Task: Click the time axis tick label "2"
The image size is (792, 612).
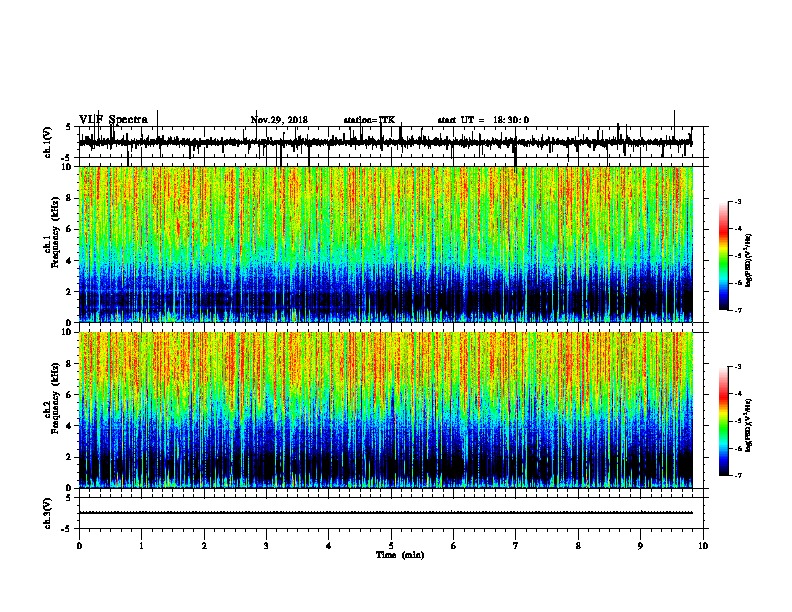Action: [x=204, y=545]
